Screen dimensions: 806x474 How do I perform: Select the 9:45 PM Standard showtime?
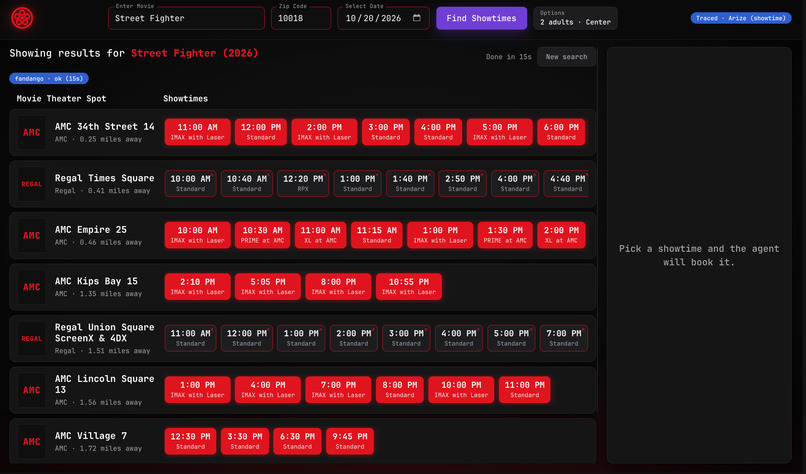[350, 441]
